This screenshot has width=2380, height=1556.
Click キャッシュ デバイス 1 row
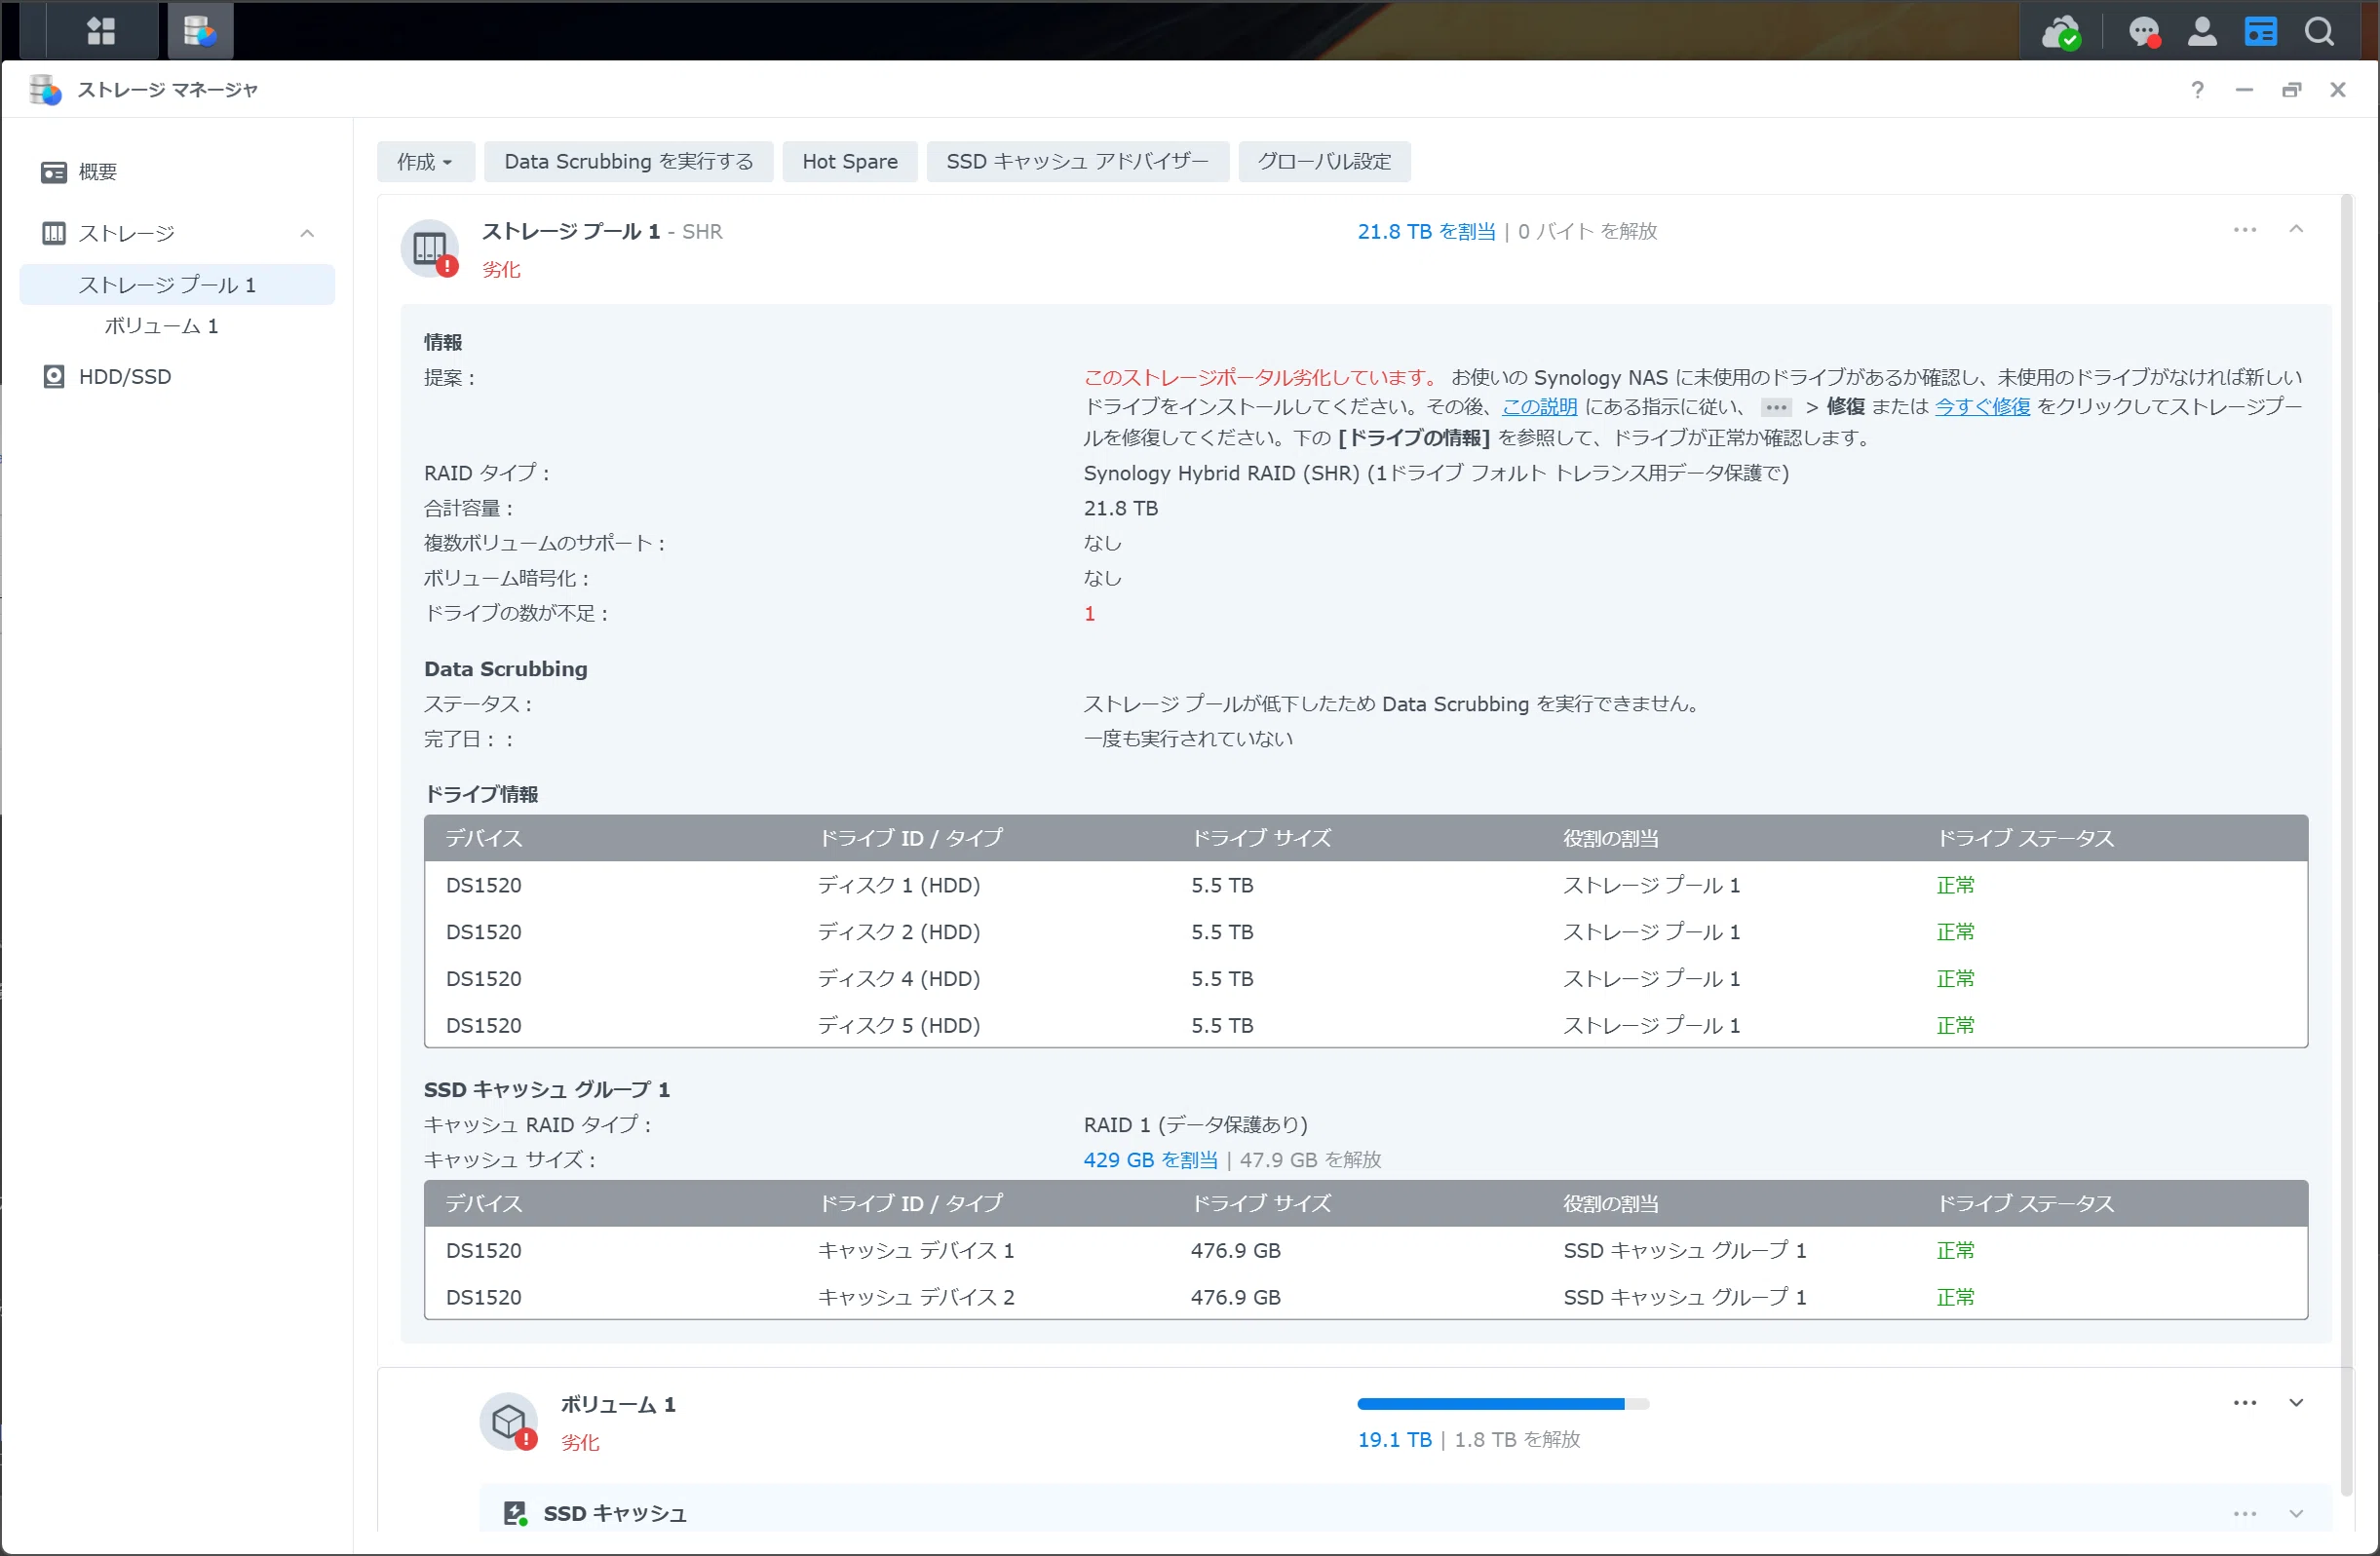(x=1365, y=1251)
